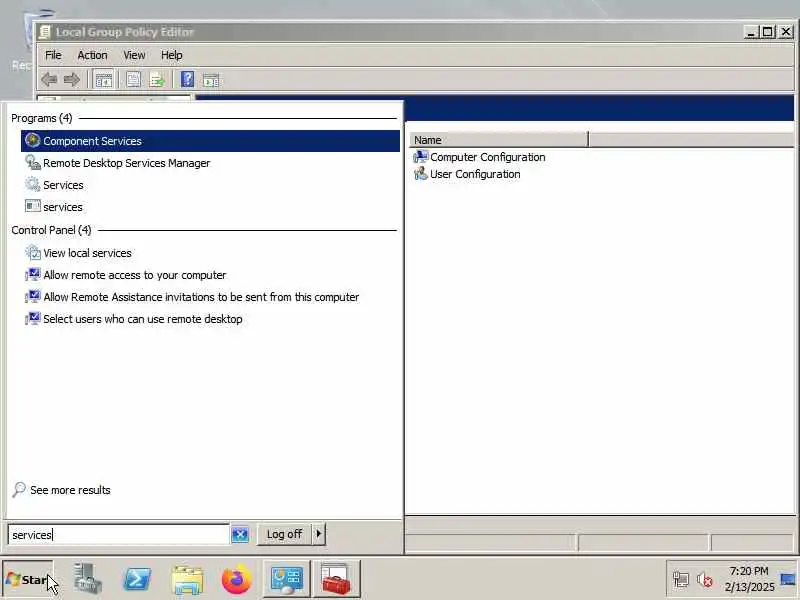
Task: Toggle the Show/Hide Console Tree toolbar icon
Action: click(x=104, y=80)
